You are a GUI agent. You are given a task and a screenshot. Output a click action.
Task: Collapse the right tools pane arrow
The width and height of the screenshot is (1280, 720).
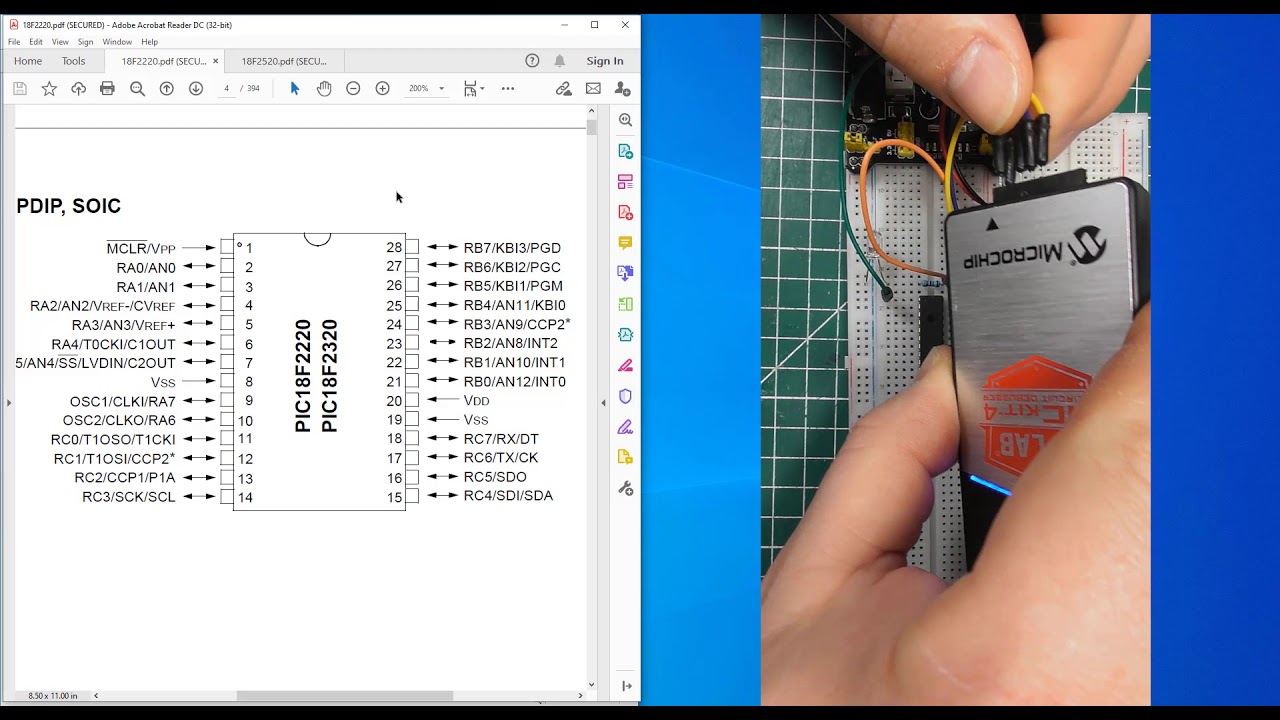(626, 686)
